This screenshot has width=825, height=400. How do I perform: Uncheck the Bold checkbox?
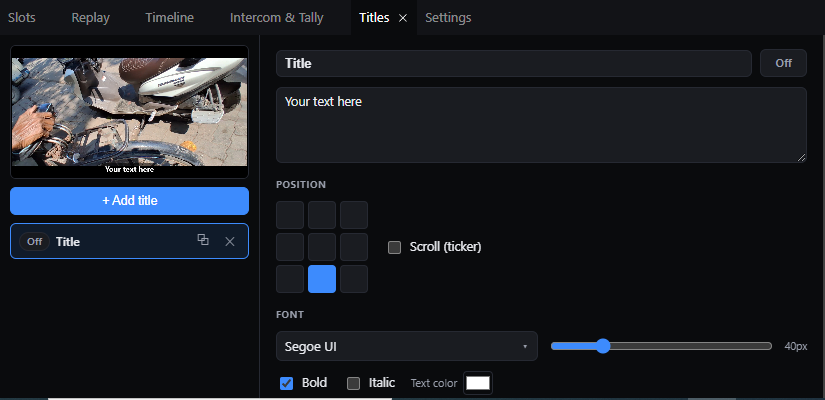click(286, 383)
